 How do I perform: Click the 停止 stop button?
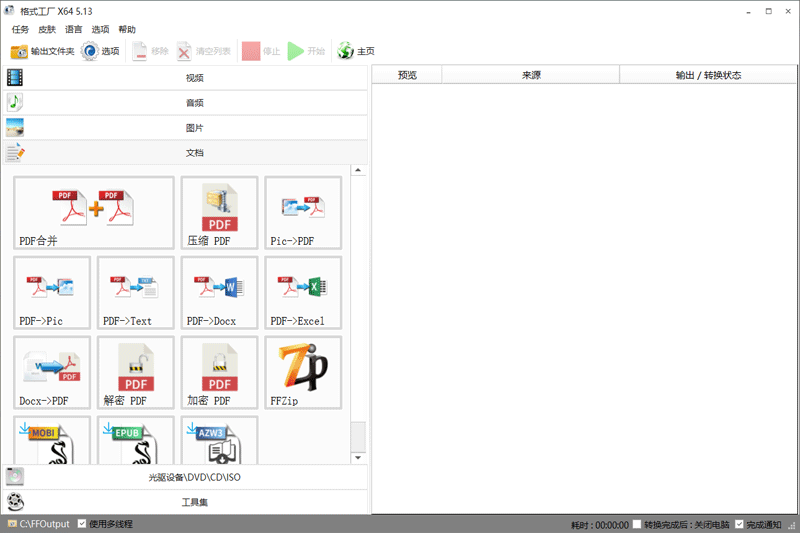click(261, 51)
